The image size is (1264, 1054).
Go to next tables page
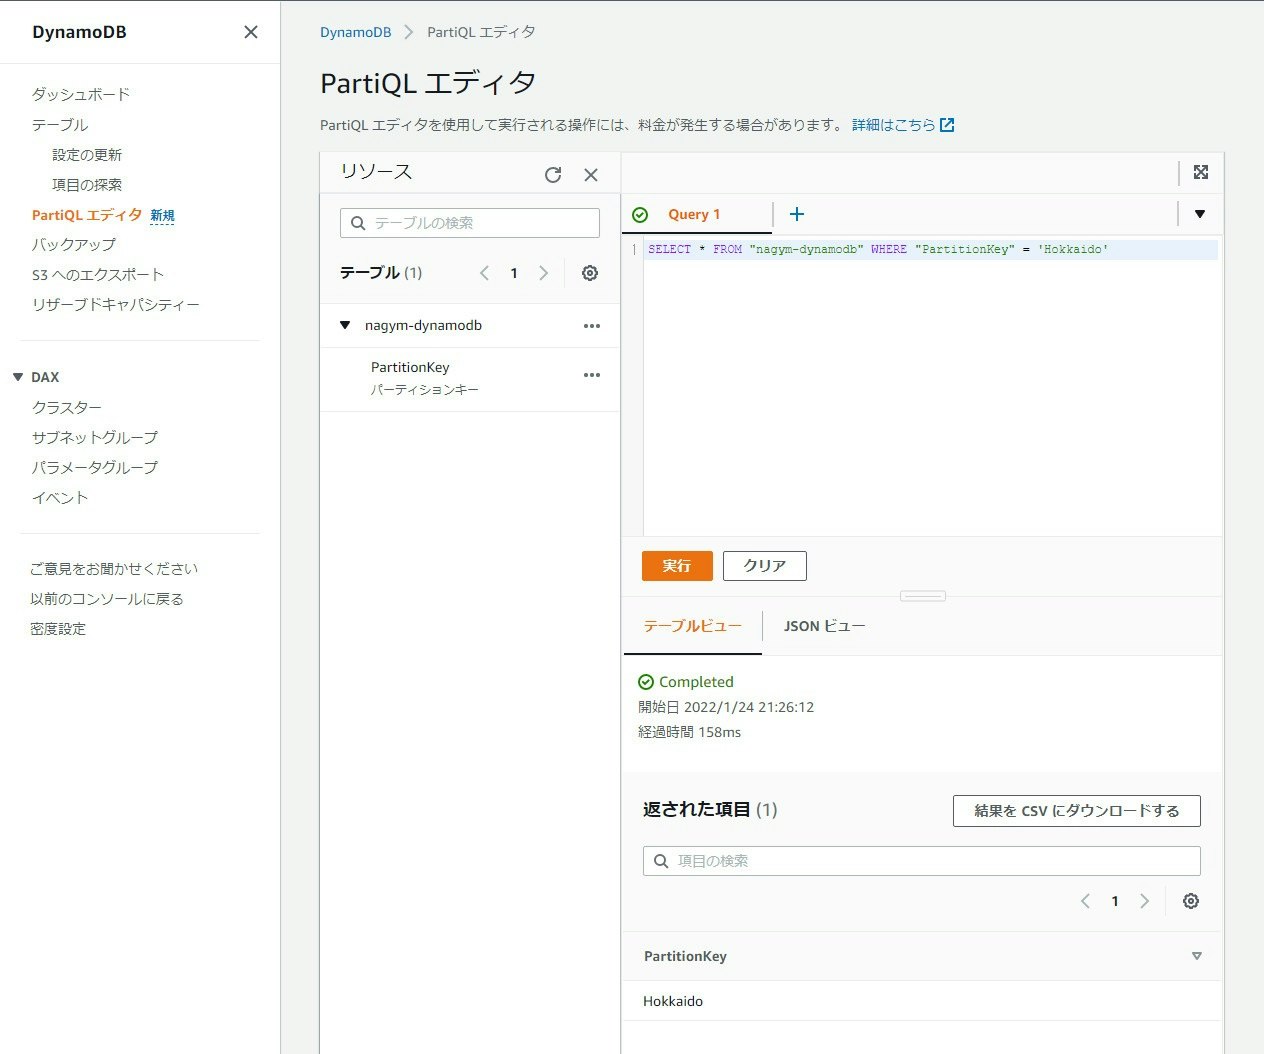point(544,273)
